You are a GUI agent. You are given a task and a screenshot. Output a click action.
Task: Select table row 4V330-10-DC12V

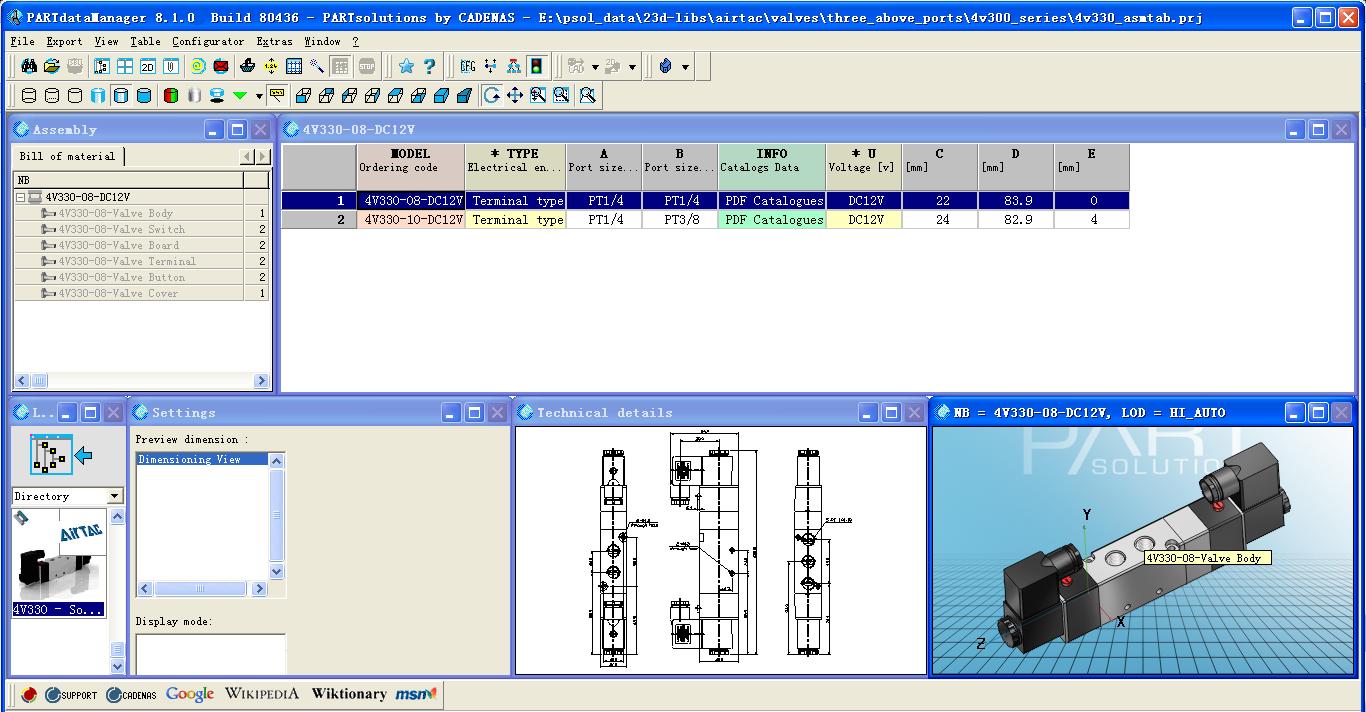click(x=705, y=220)
